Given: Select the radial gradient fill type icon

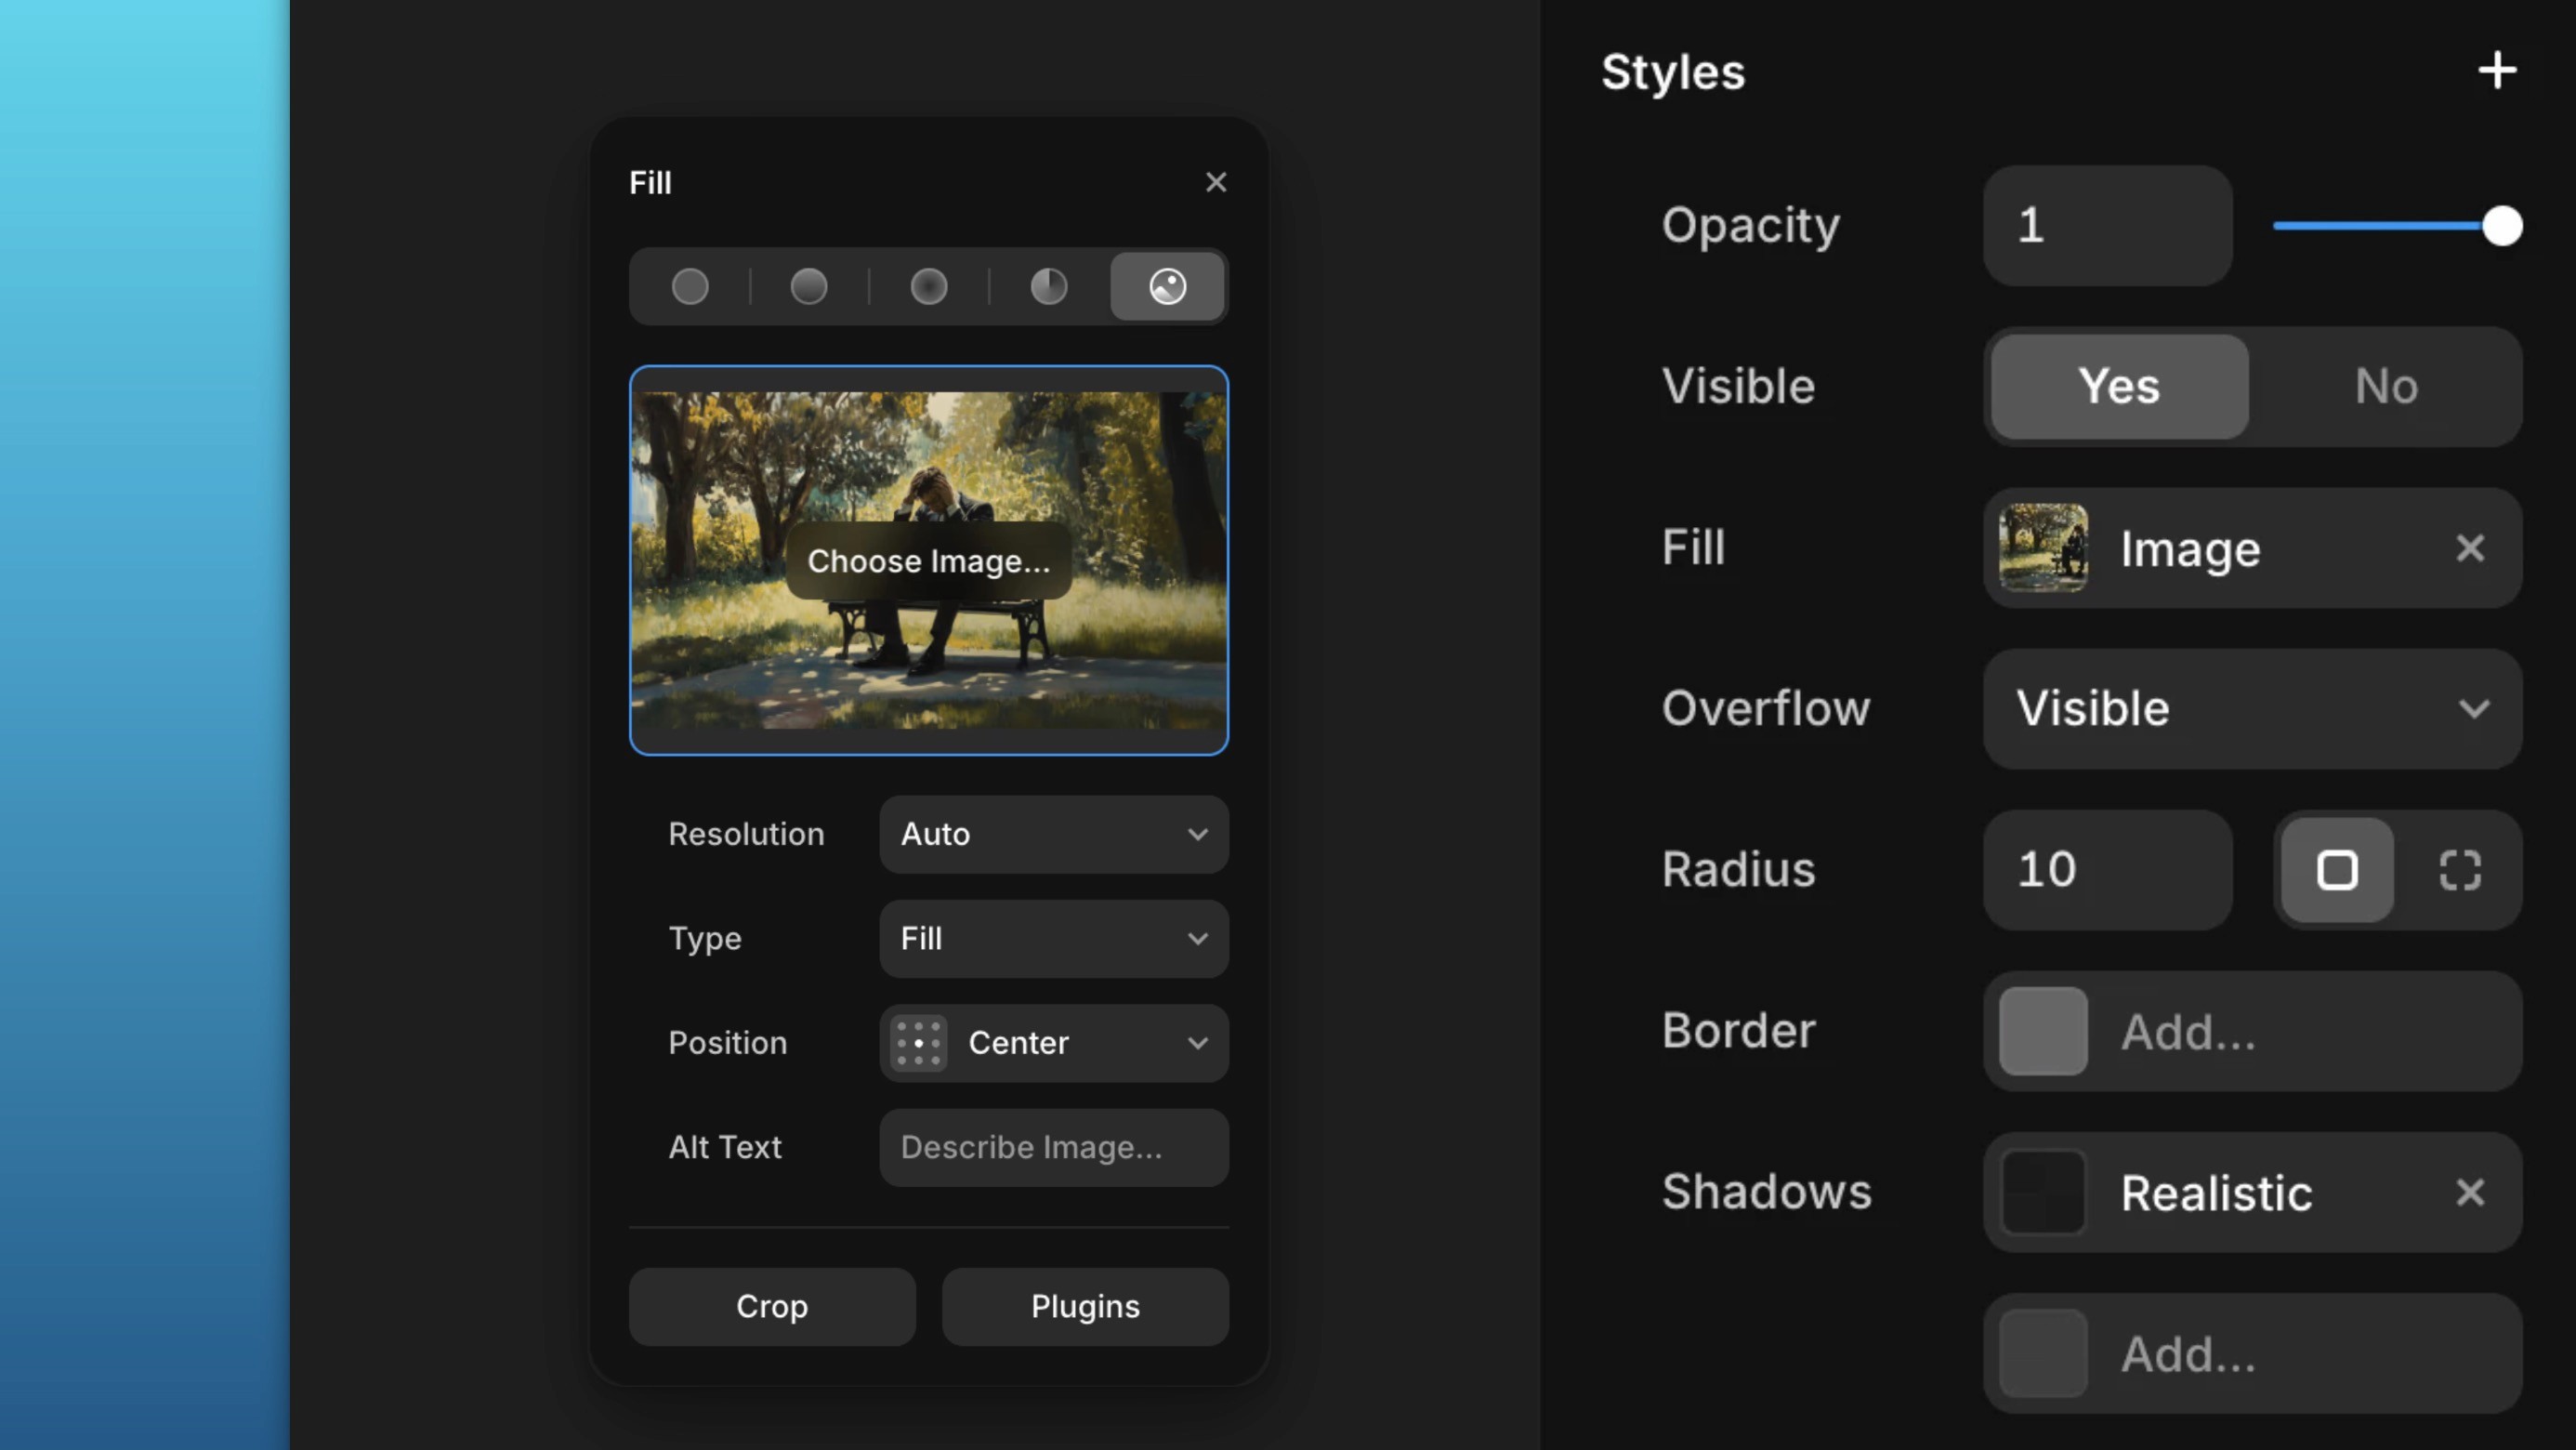Looking at the screenshot, I should tap(929, 287).
